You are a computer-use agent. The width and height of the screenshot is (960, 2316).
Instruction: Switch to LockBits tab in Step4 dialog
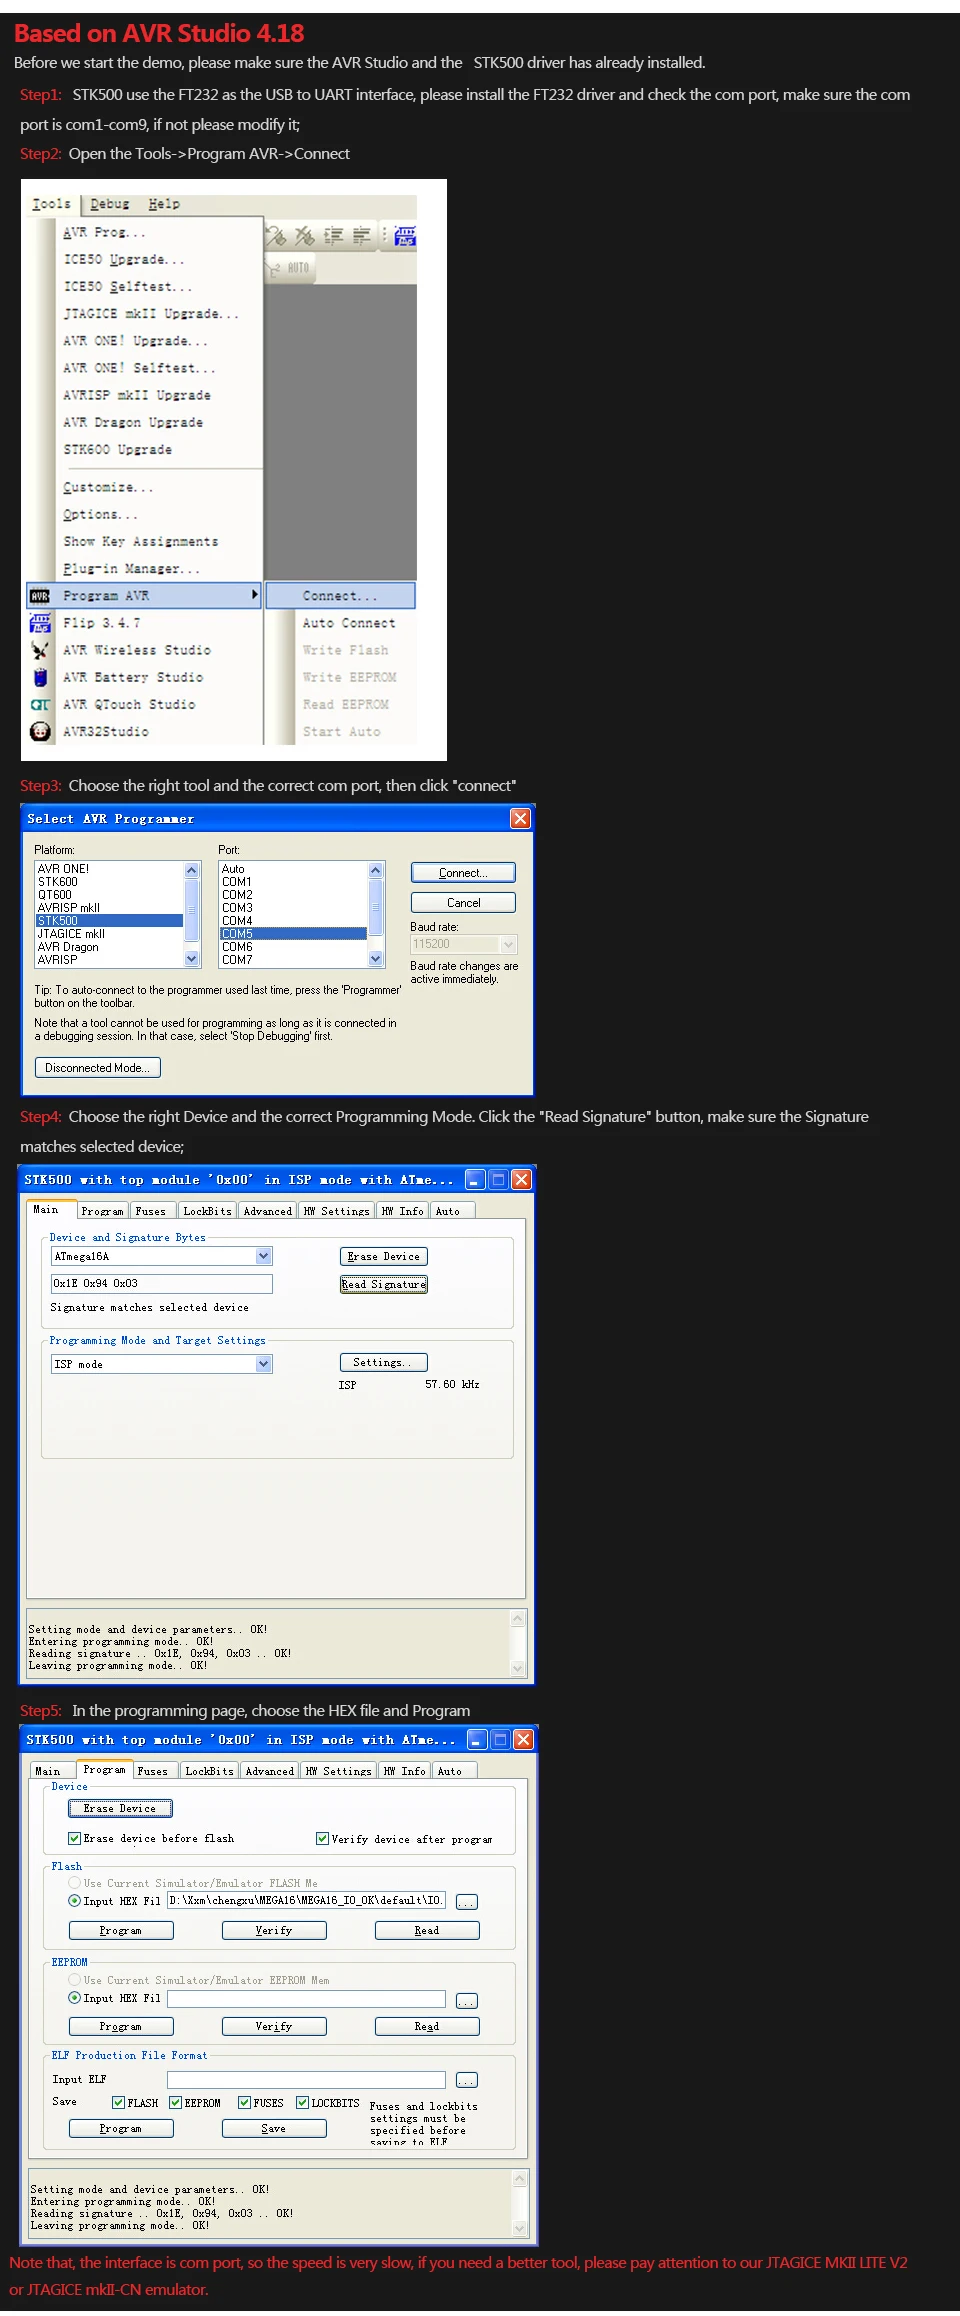click(x=207, y=1211)
